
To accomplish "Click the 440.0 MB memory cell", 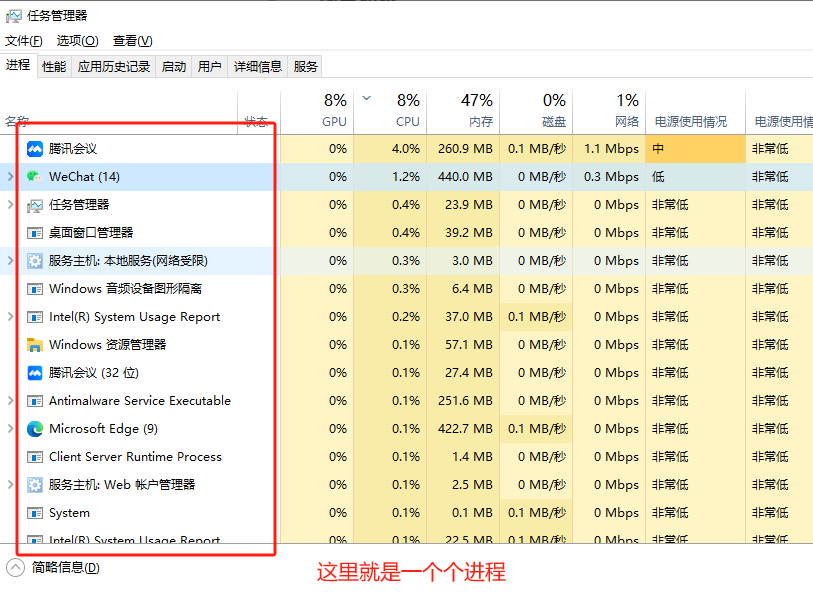I will point(463,177).
